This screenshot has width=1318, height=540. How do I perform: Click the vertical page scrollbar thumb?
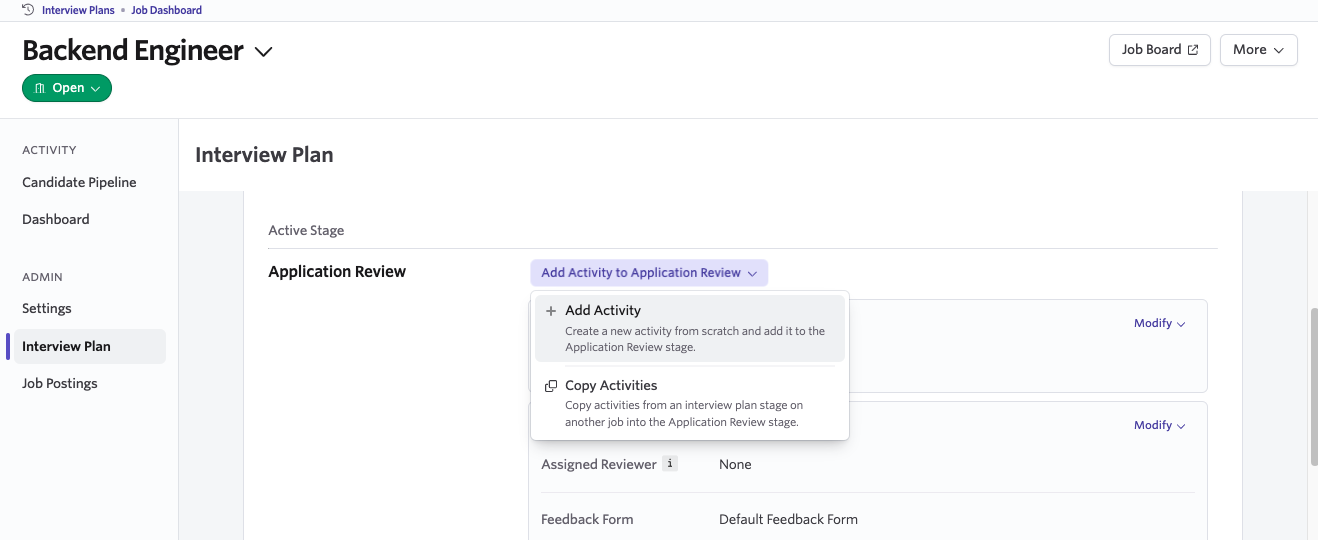1313,387
